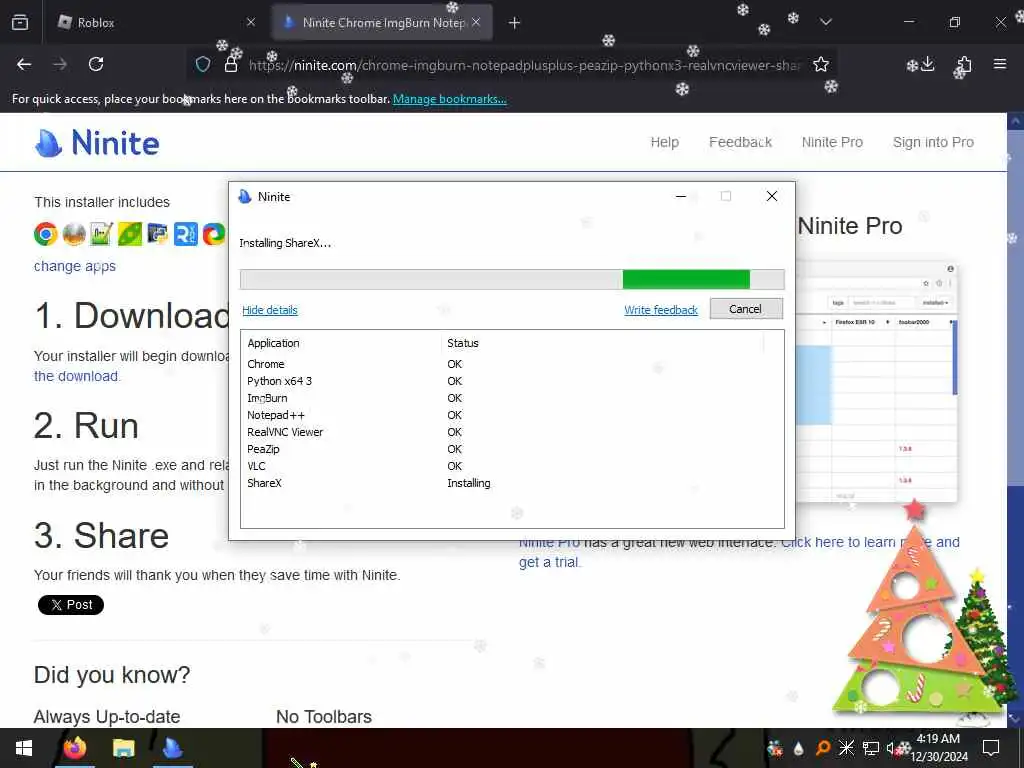The width and height of the screenshot is (1024, 768).
Task: Click Write feedback in installer dialog
Action: [661, 310]
